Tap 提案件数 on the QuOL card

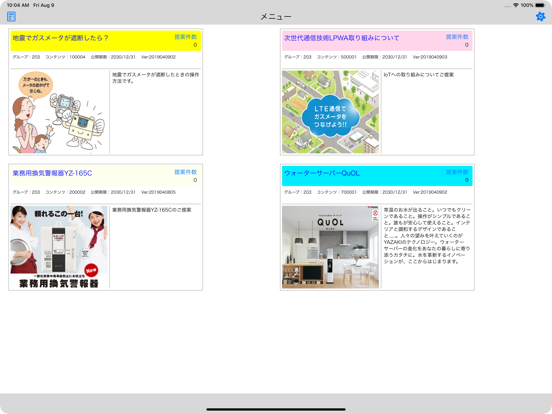(x=457, y=172)
